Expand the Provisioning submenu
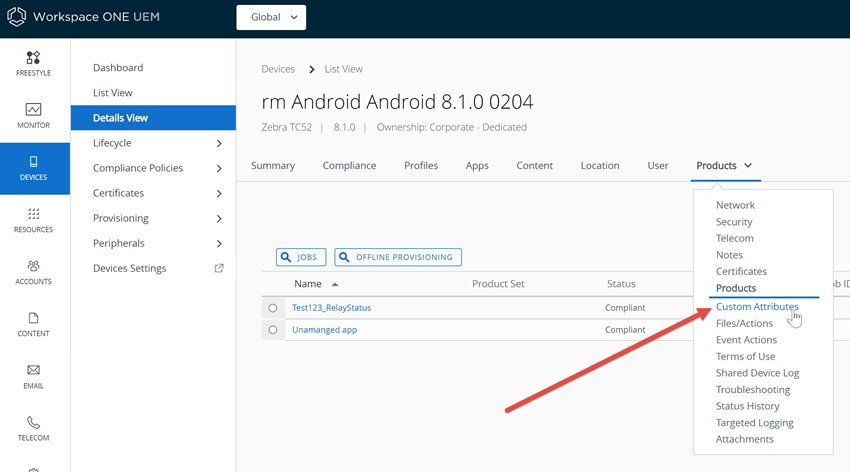 click(x=219, y=218)
